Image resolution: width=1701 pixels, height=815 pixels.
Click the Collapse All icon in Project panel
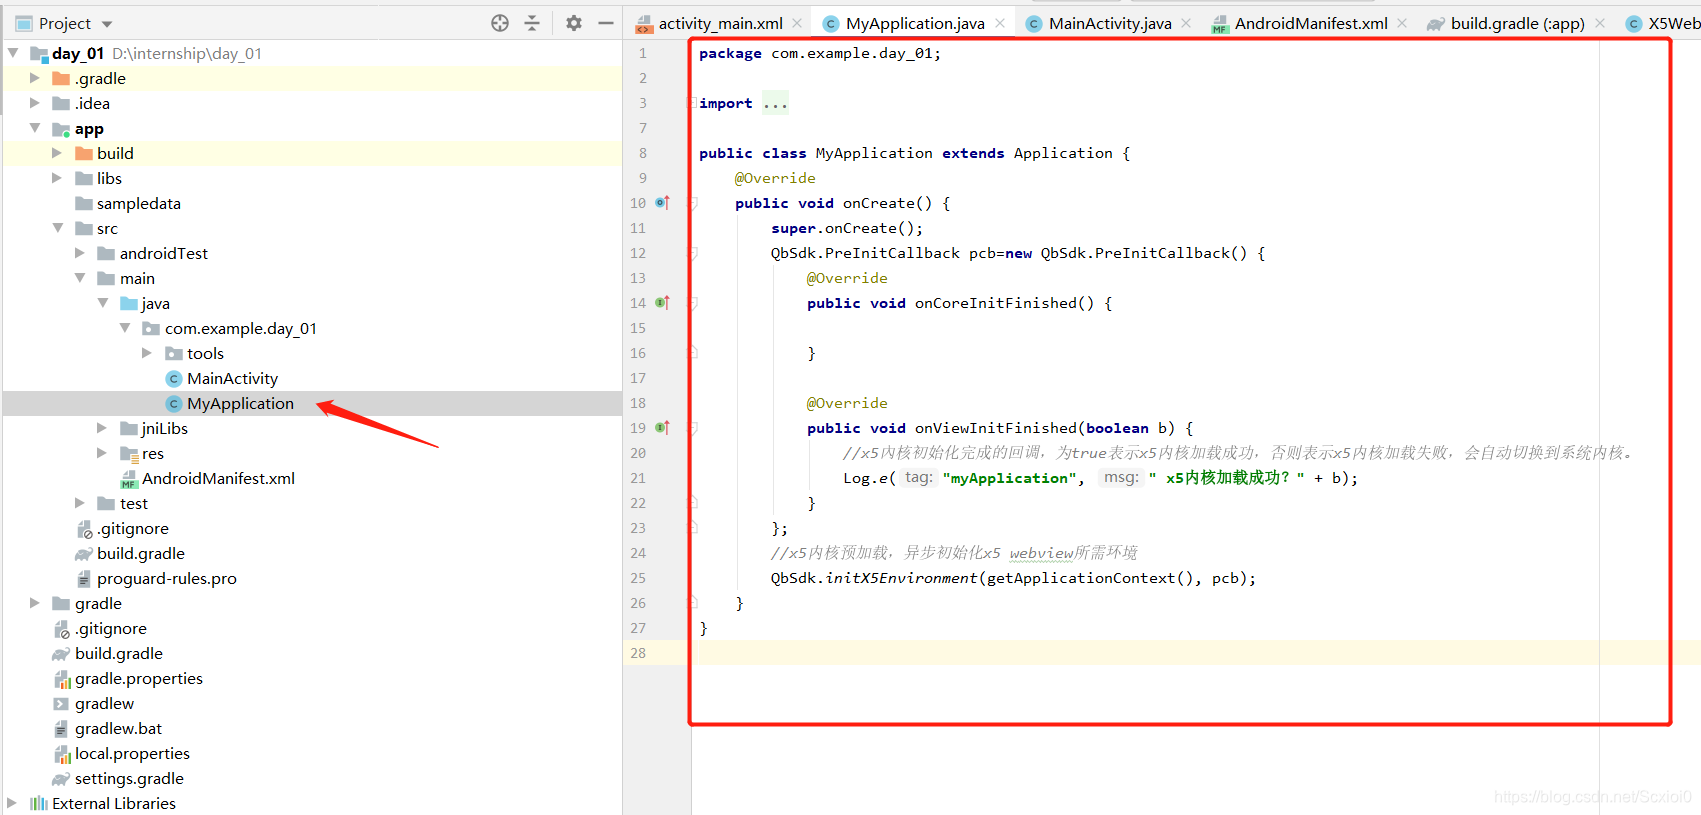coord(532,23)
